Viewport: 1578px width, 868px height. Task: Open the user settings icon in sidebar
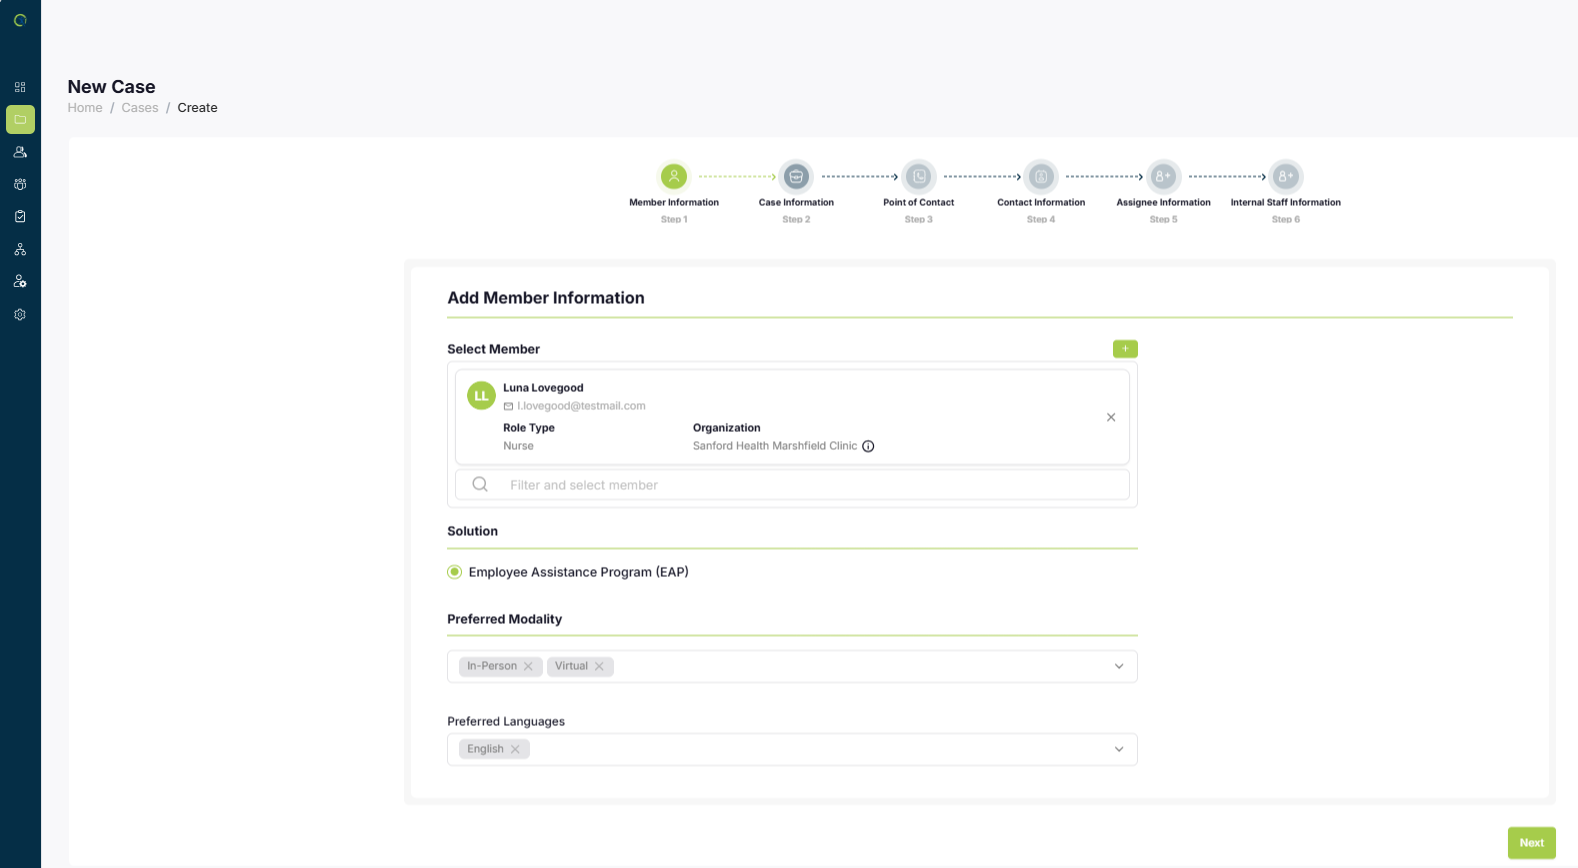20,281
